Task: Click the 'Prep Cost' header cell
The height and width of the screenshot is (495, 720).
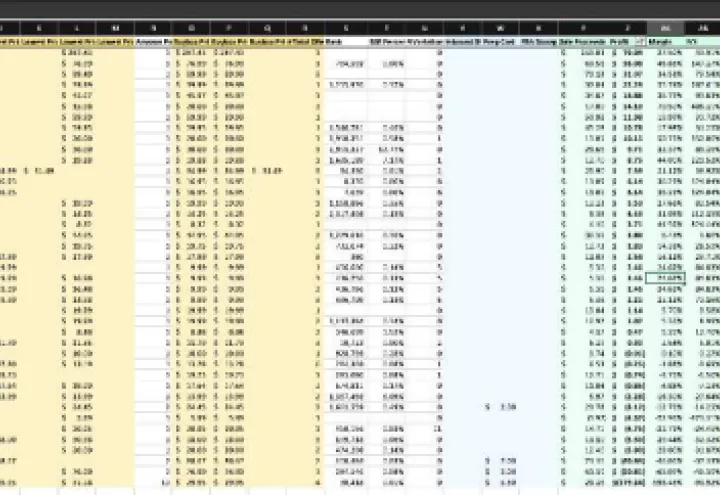Action: coord(501,42)
